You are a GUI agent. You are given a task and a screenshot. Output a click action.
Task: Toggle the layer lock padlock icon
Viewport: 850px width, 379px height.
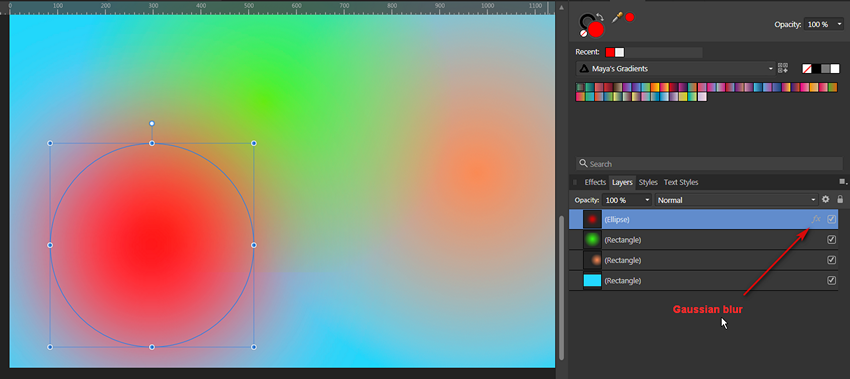tap(840, 200)
